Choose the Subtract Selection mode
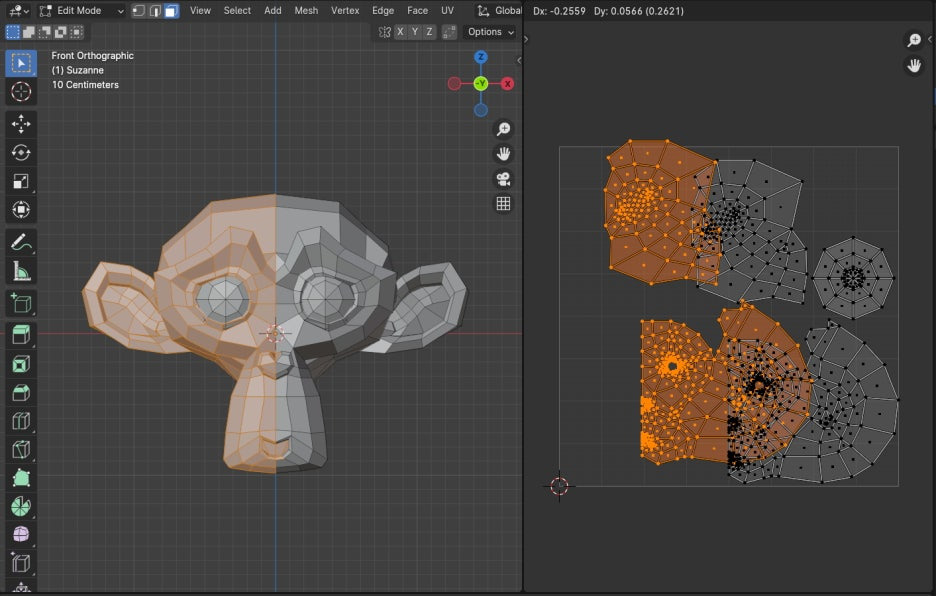Screen dimensions: 936x596 tap(45, 32)
